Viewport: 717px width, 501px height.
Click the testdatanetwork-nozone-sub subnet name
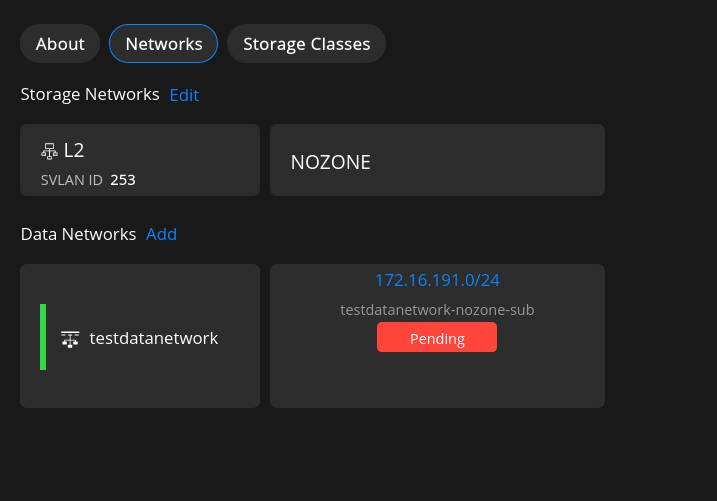point(437,310)
